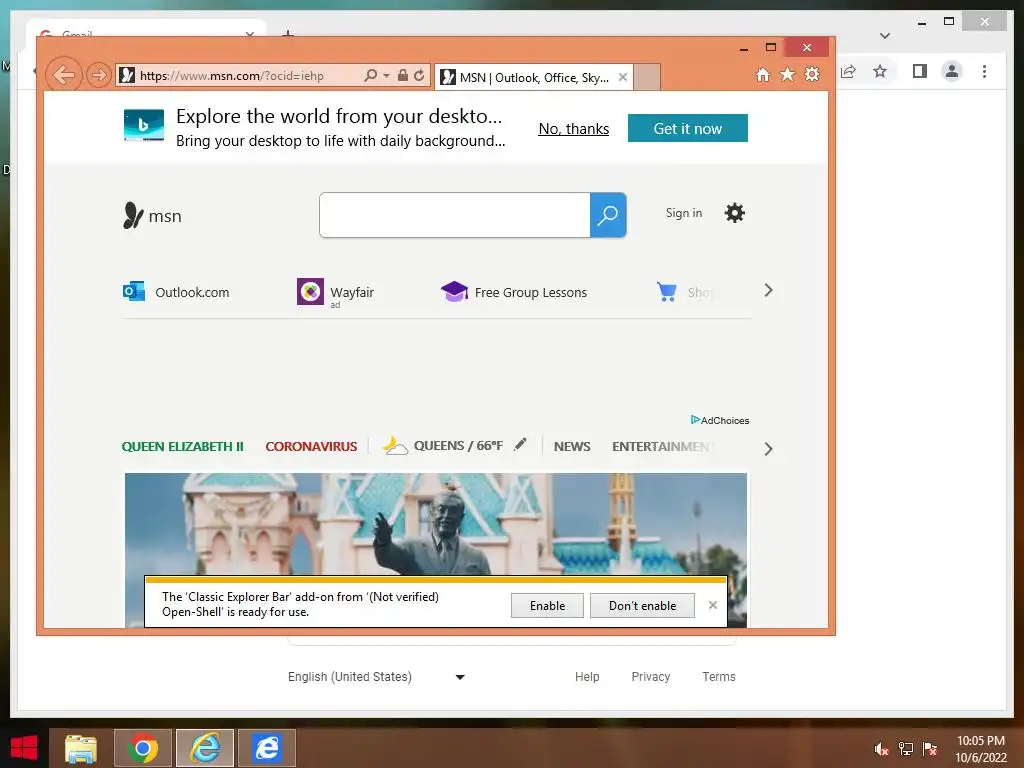Click the share icon in Chrome toolbar

click(x=849, y=71)
